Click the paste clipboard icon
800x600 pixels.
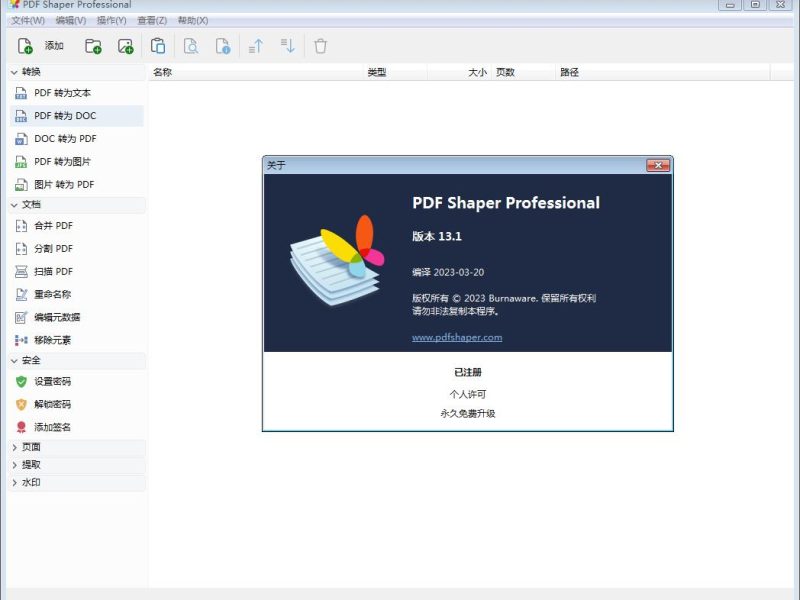(x=158, y=46)
